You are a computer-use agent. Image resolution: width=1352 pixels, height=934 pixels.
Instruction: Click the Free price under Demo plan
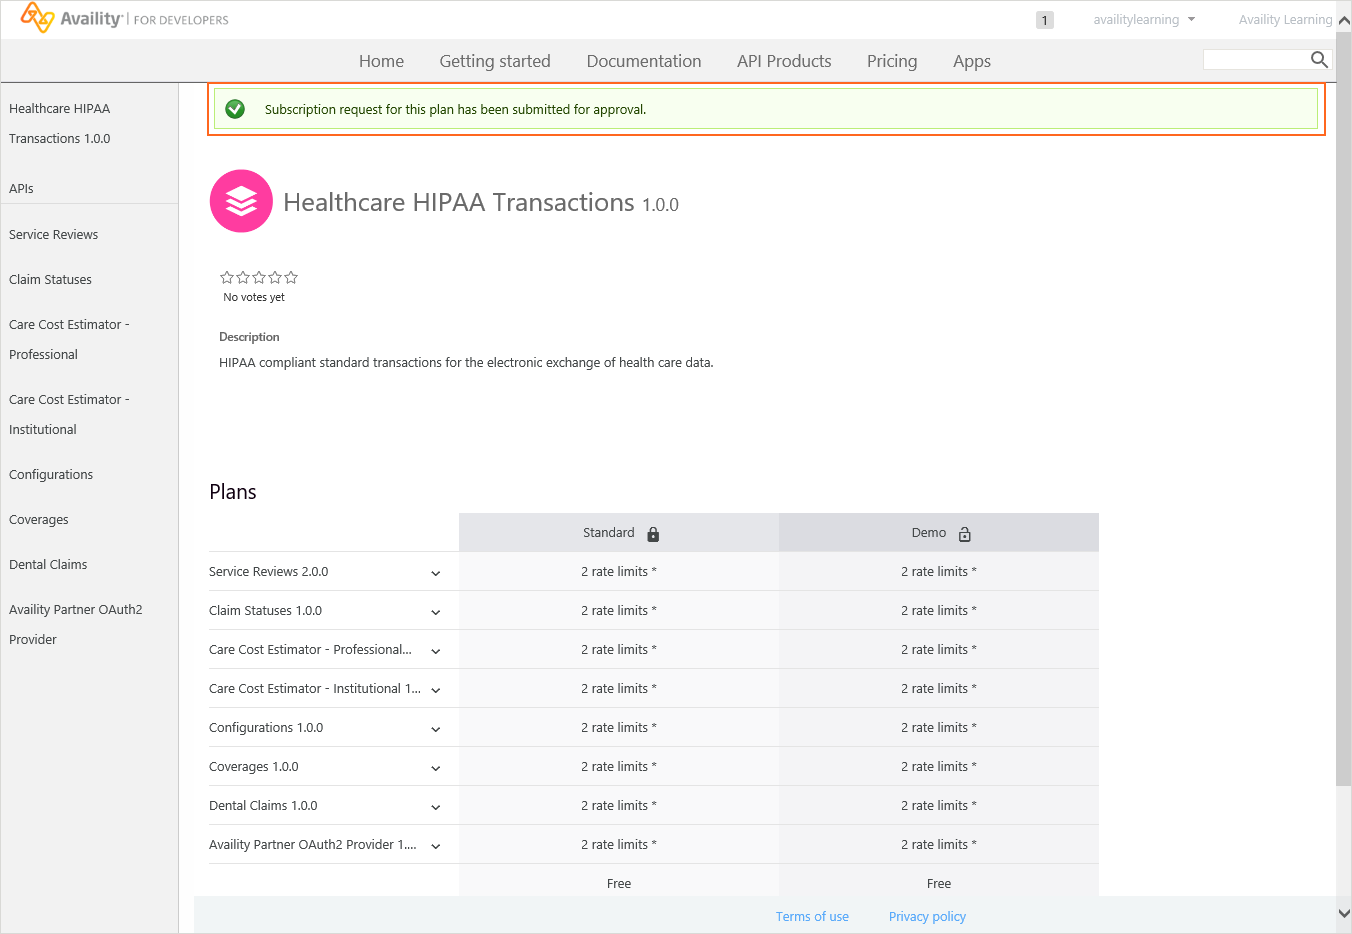939,883
